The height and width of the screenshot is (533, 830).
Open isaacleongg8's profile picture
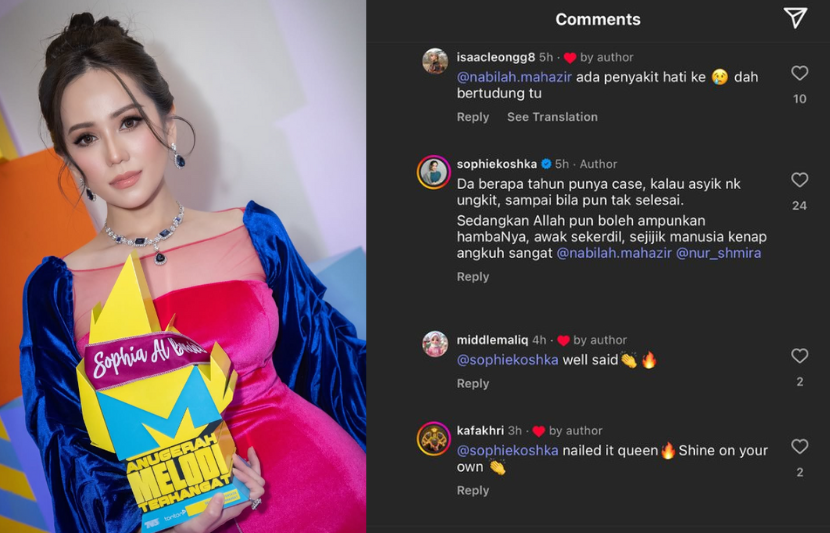[x=435, y=61]
